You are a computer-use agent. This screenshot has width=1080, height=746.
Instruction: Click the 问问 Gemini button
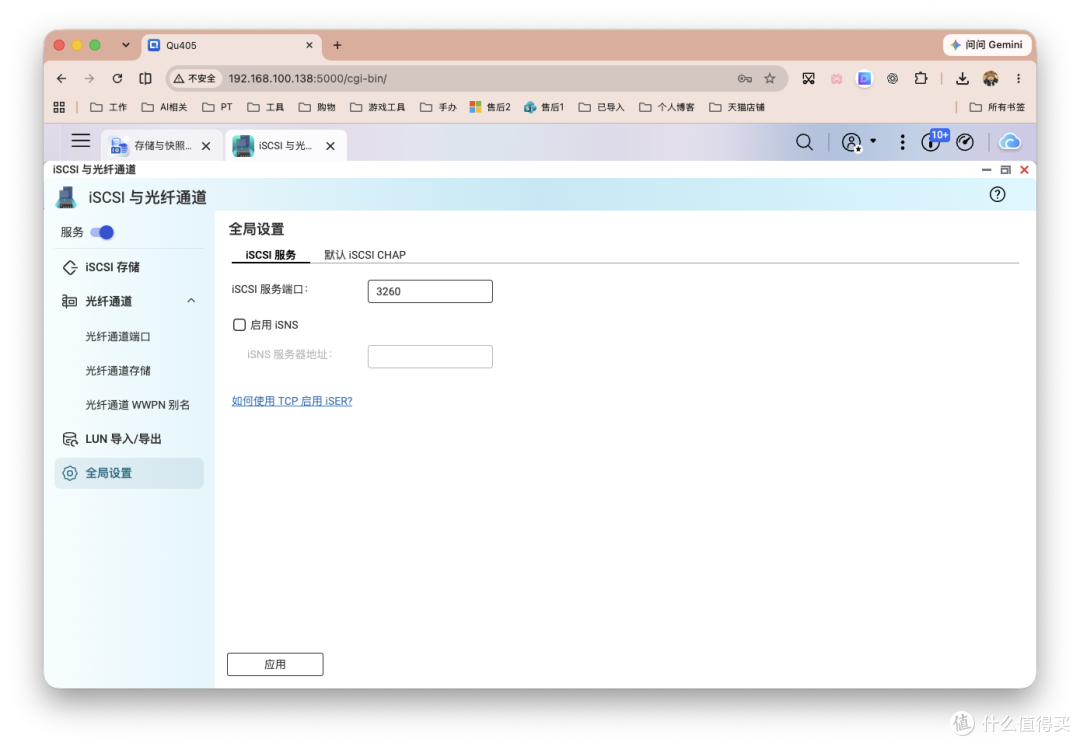coord(987,45)
